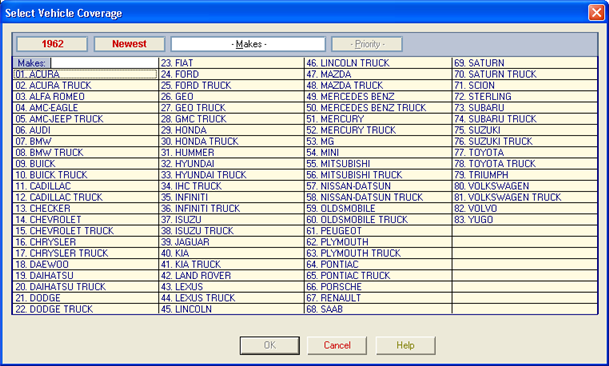This screenshot has height=366, width=609.
Task: Select 66. PORSCHE in list
Action: [378, 287]
